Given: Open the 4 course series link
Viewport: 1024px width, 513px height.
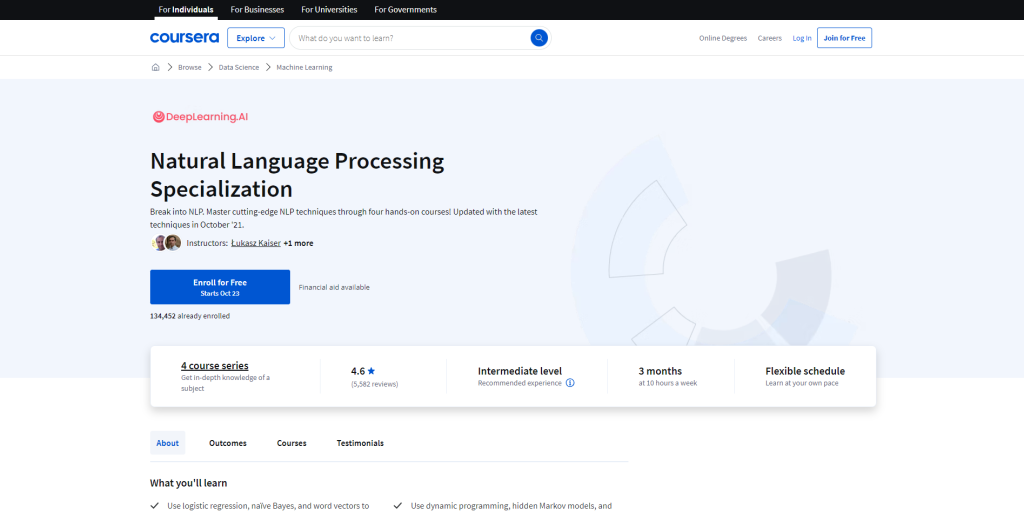Looking at the screenshot, I should click(x=215, y=365).
